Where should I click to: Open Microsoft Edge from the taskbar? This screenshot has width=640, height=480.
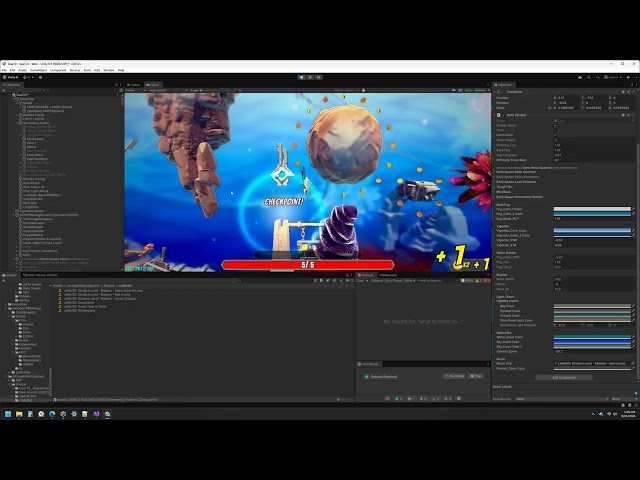pos(52,414)
